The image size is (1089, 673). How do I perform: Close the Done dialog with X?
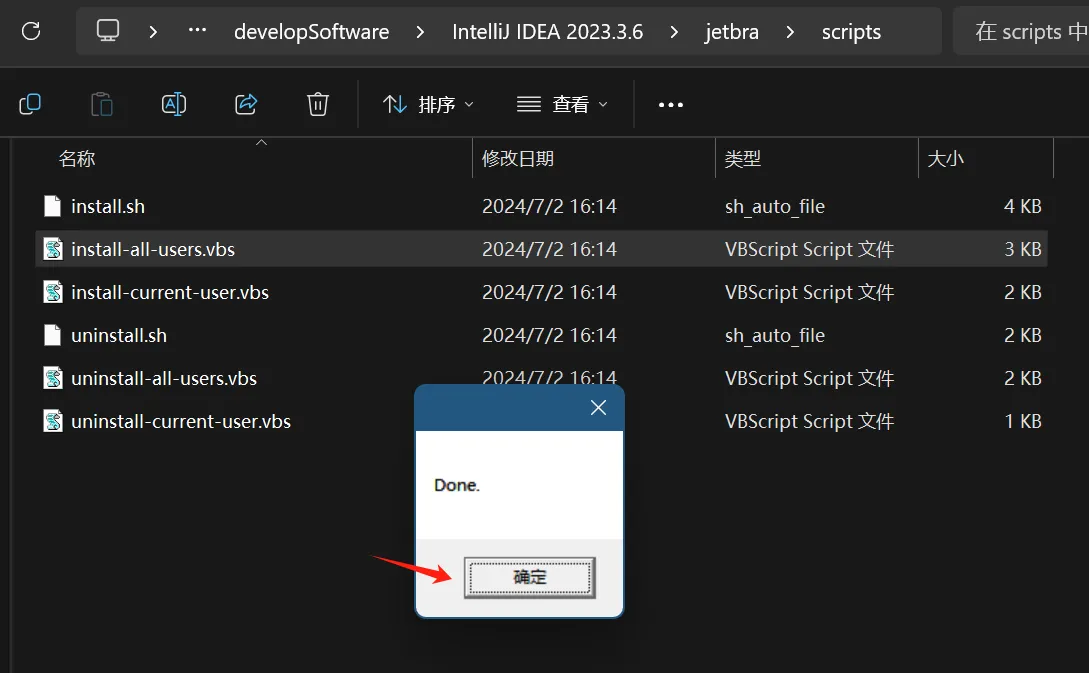pyautogui.click(x=598, y=408)
